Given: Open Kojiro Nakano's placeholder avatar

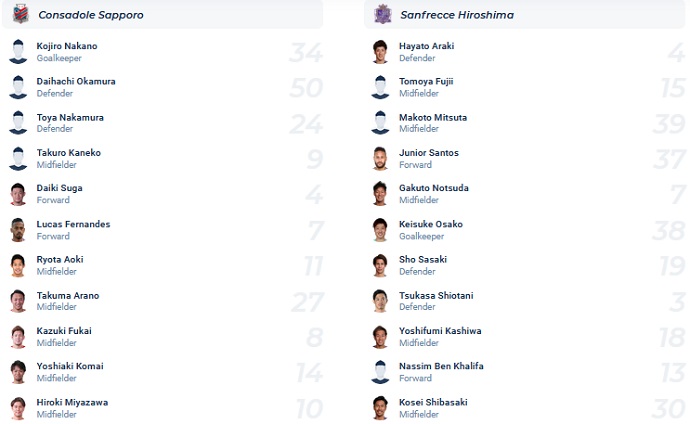Looking at the screenshot, I should (x=18, y=51).
